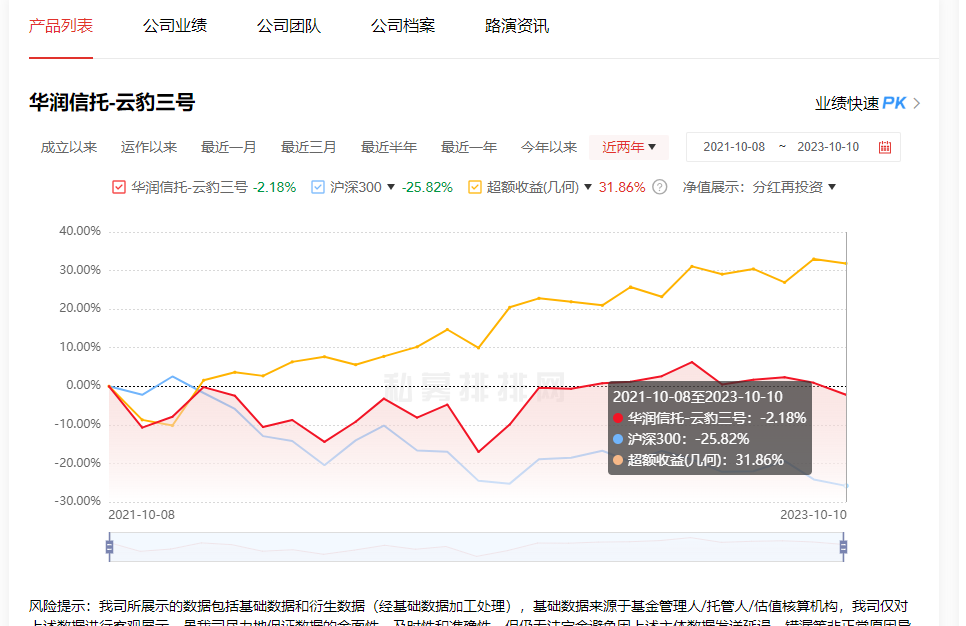Click the 30.00% y-axis label

(x=79, y=270)
